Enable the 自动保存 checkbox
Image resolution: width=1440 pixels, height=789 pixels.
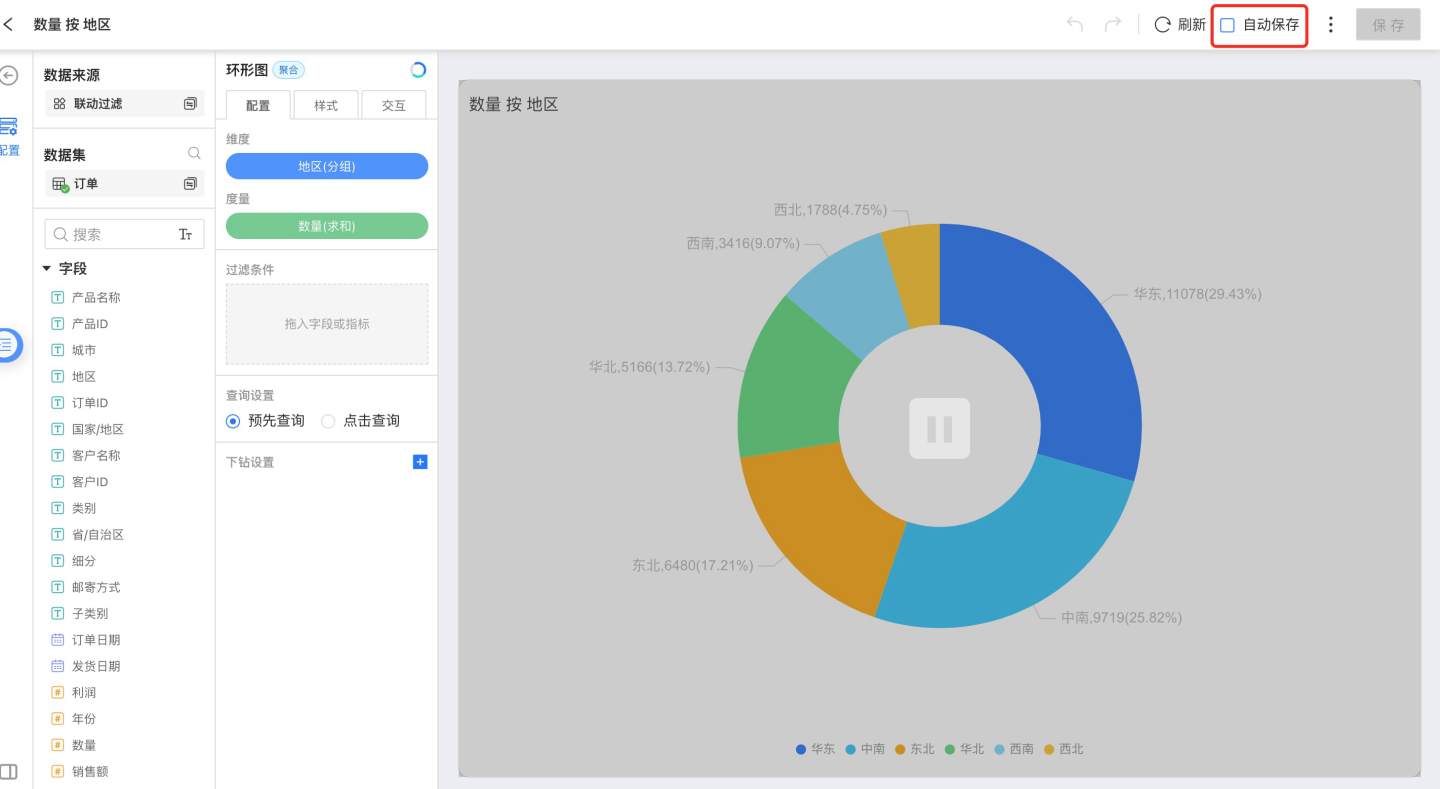1228,25
